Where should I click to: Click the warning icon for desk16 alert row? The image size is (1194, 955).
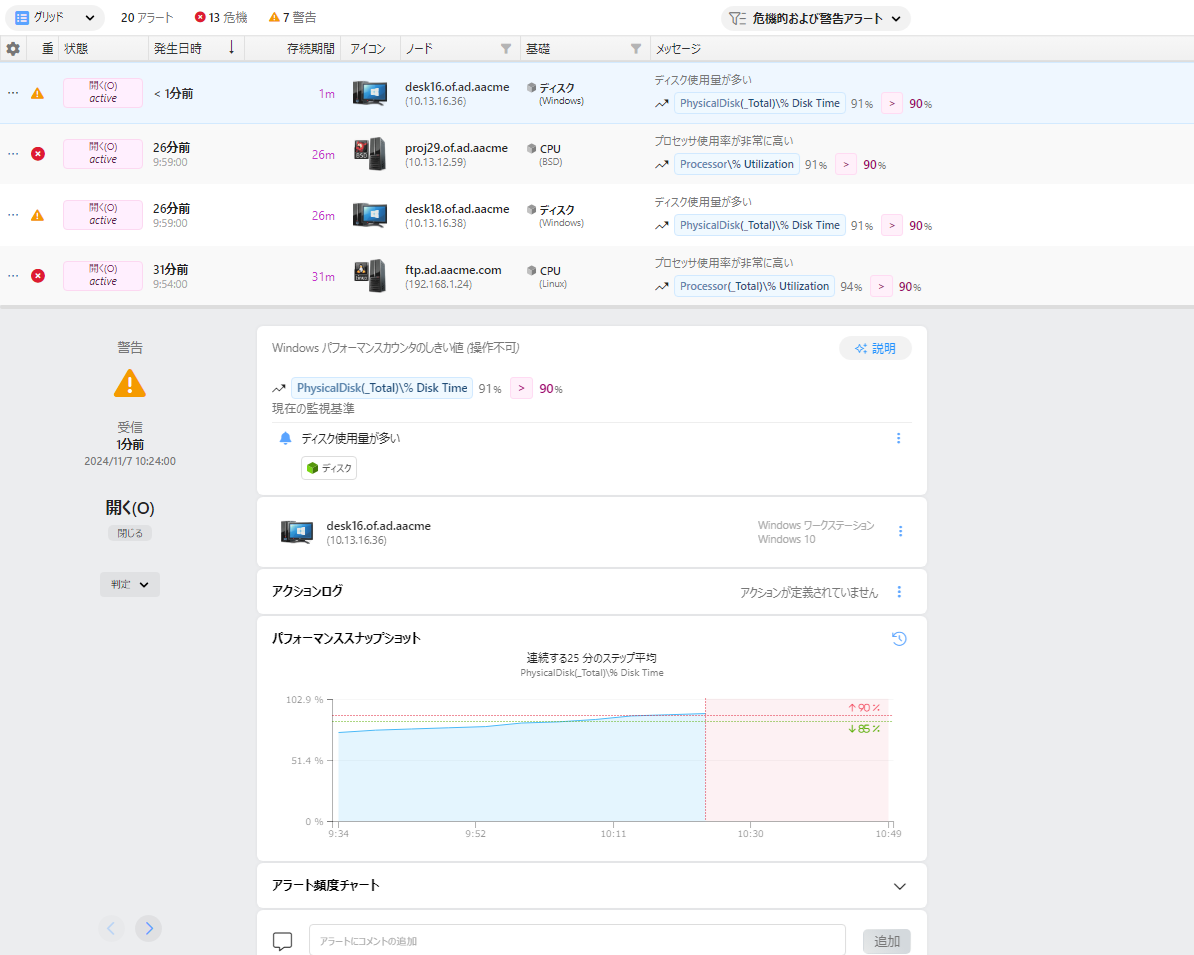tap(37, 94)
